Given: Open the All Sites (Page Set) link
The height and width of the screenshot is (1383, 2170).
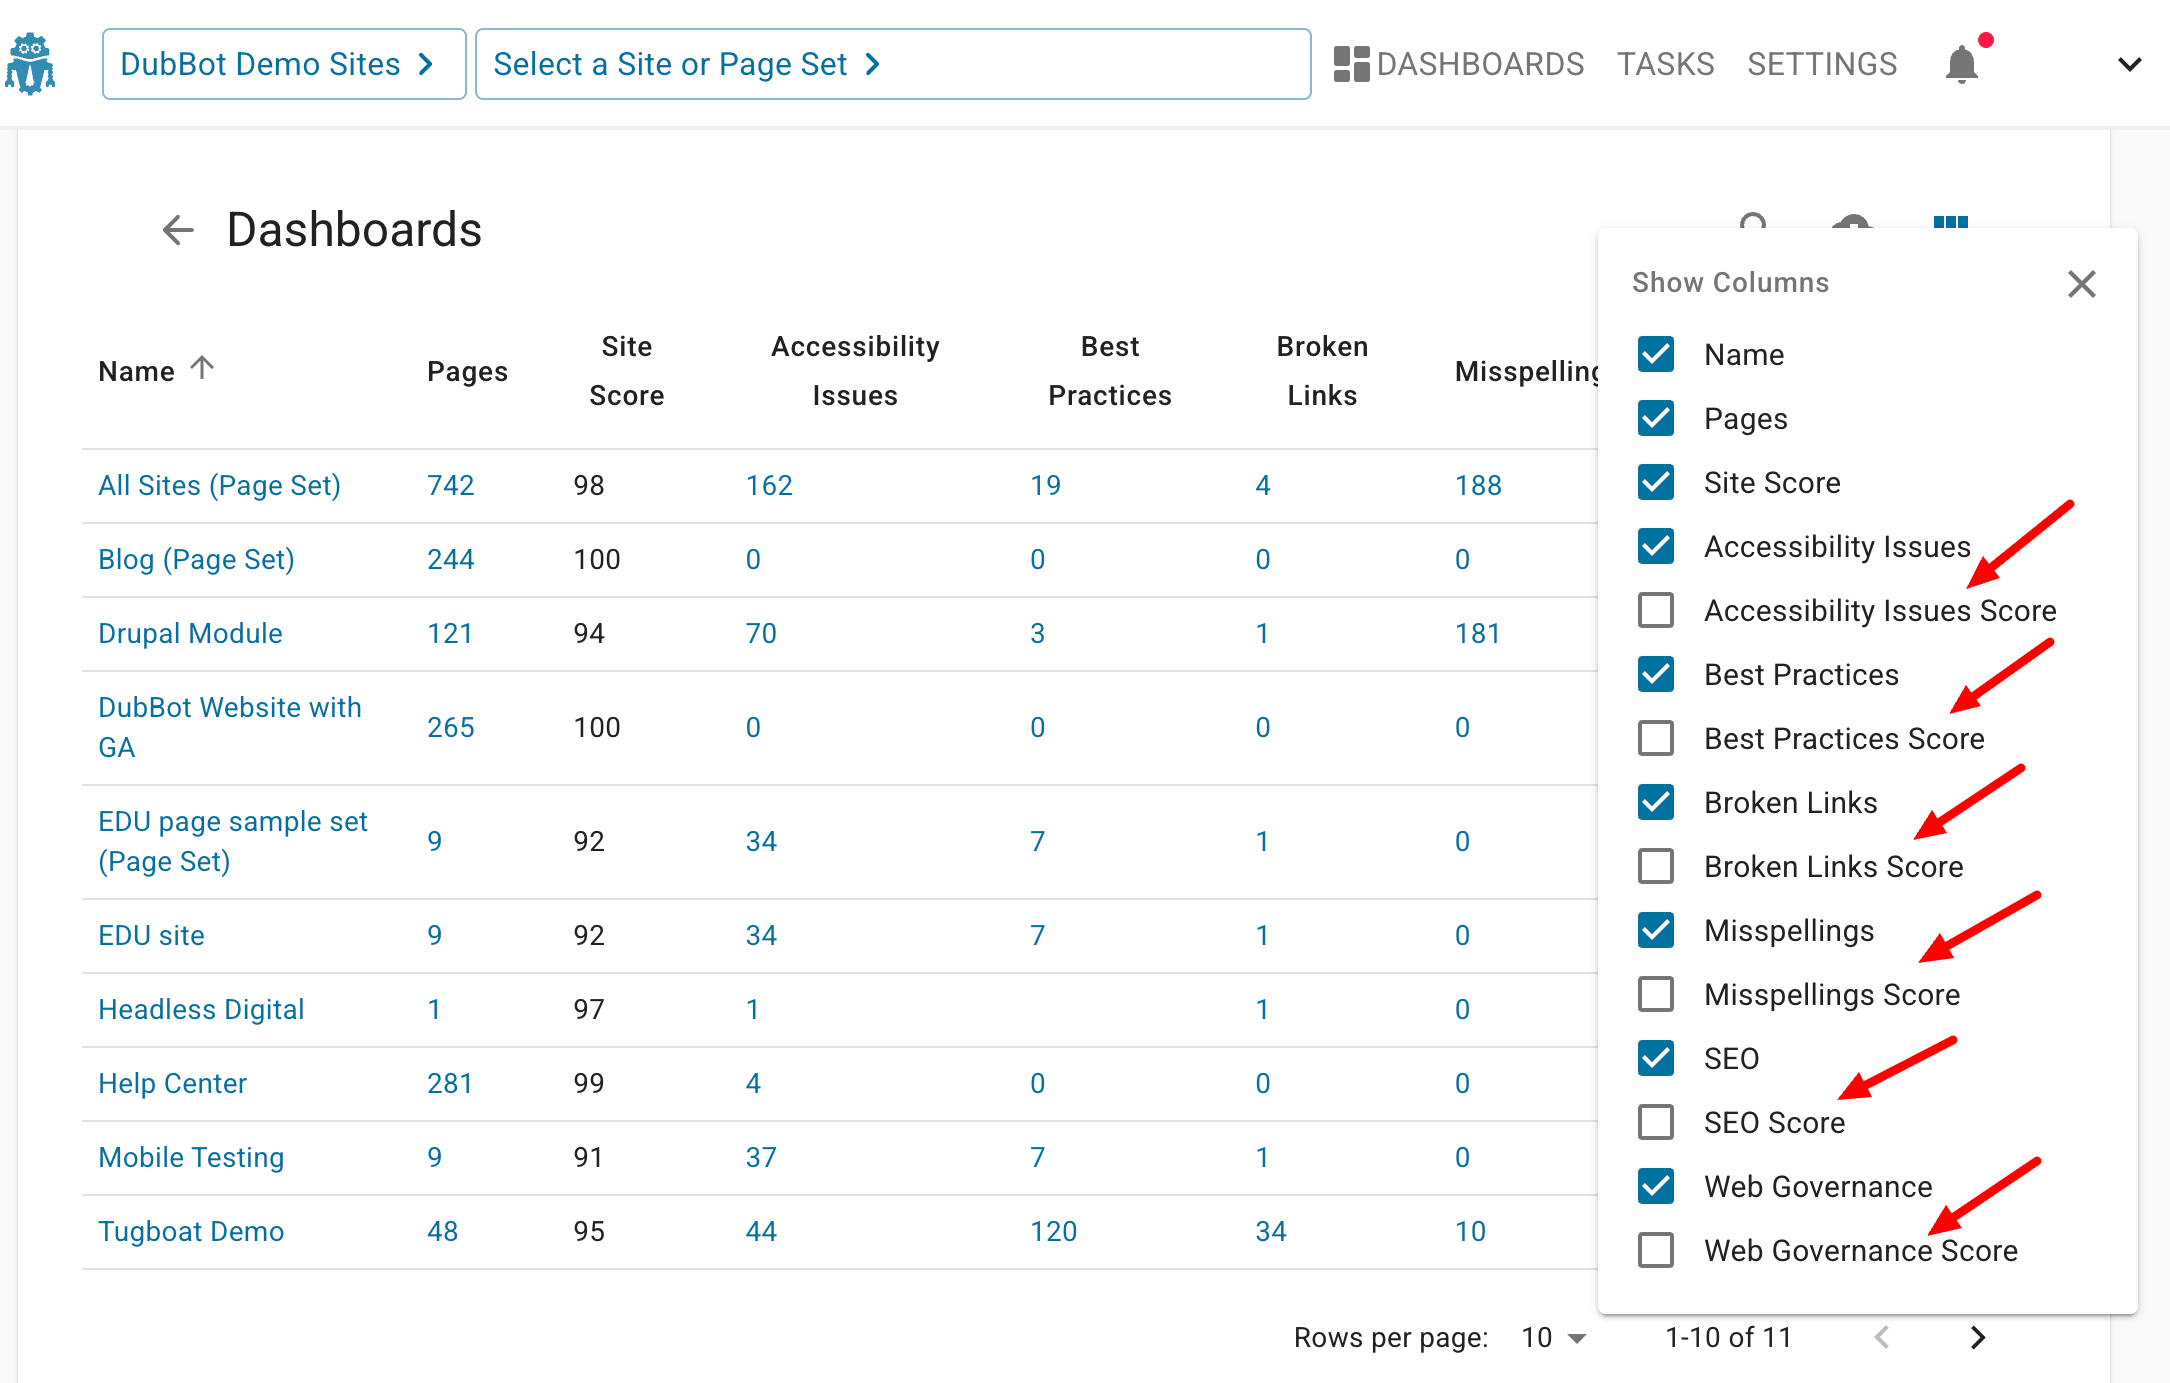Looking at the screenshot, I should click(x=219, y=484).
